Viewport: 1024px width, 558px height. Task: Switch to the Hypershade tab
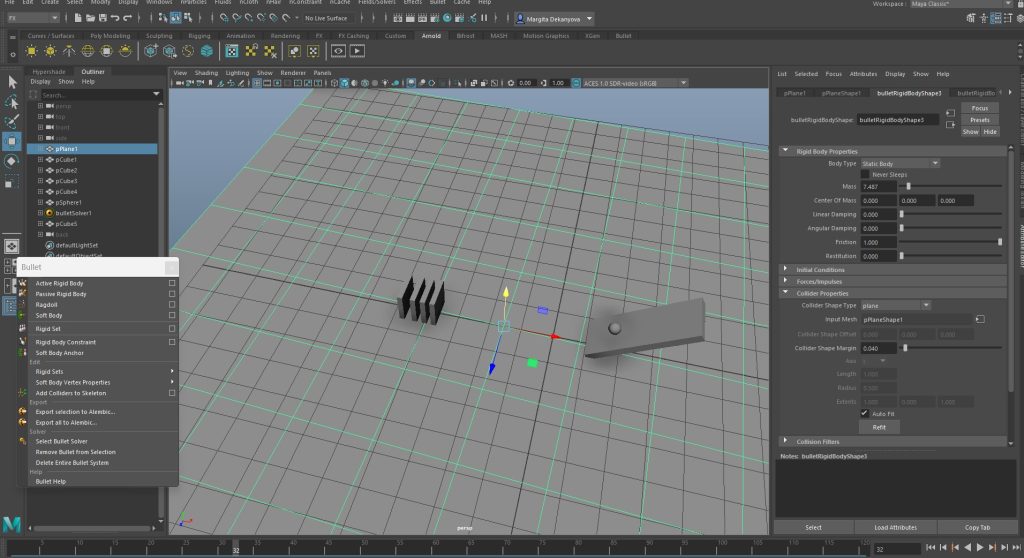point(49,72)
